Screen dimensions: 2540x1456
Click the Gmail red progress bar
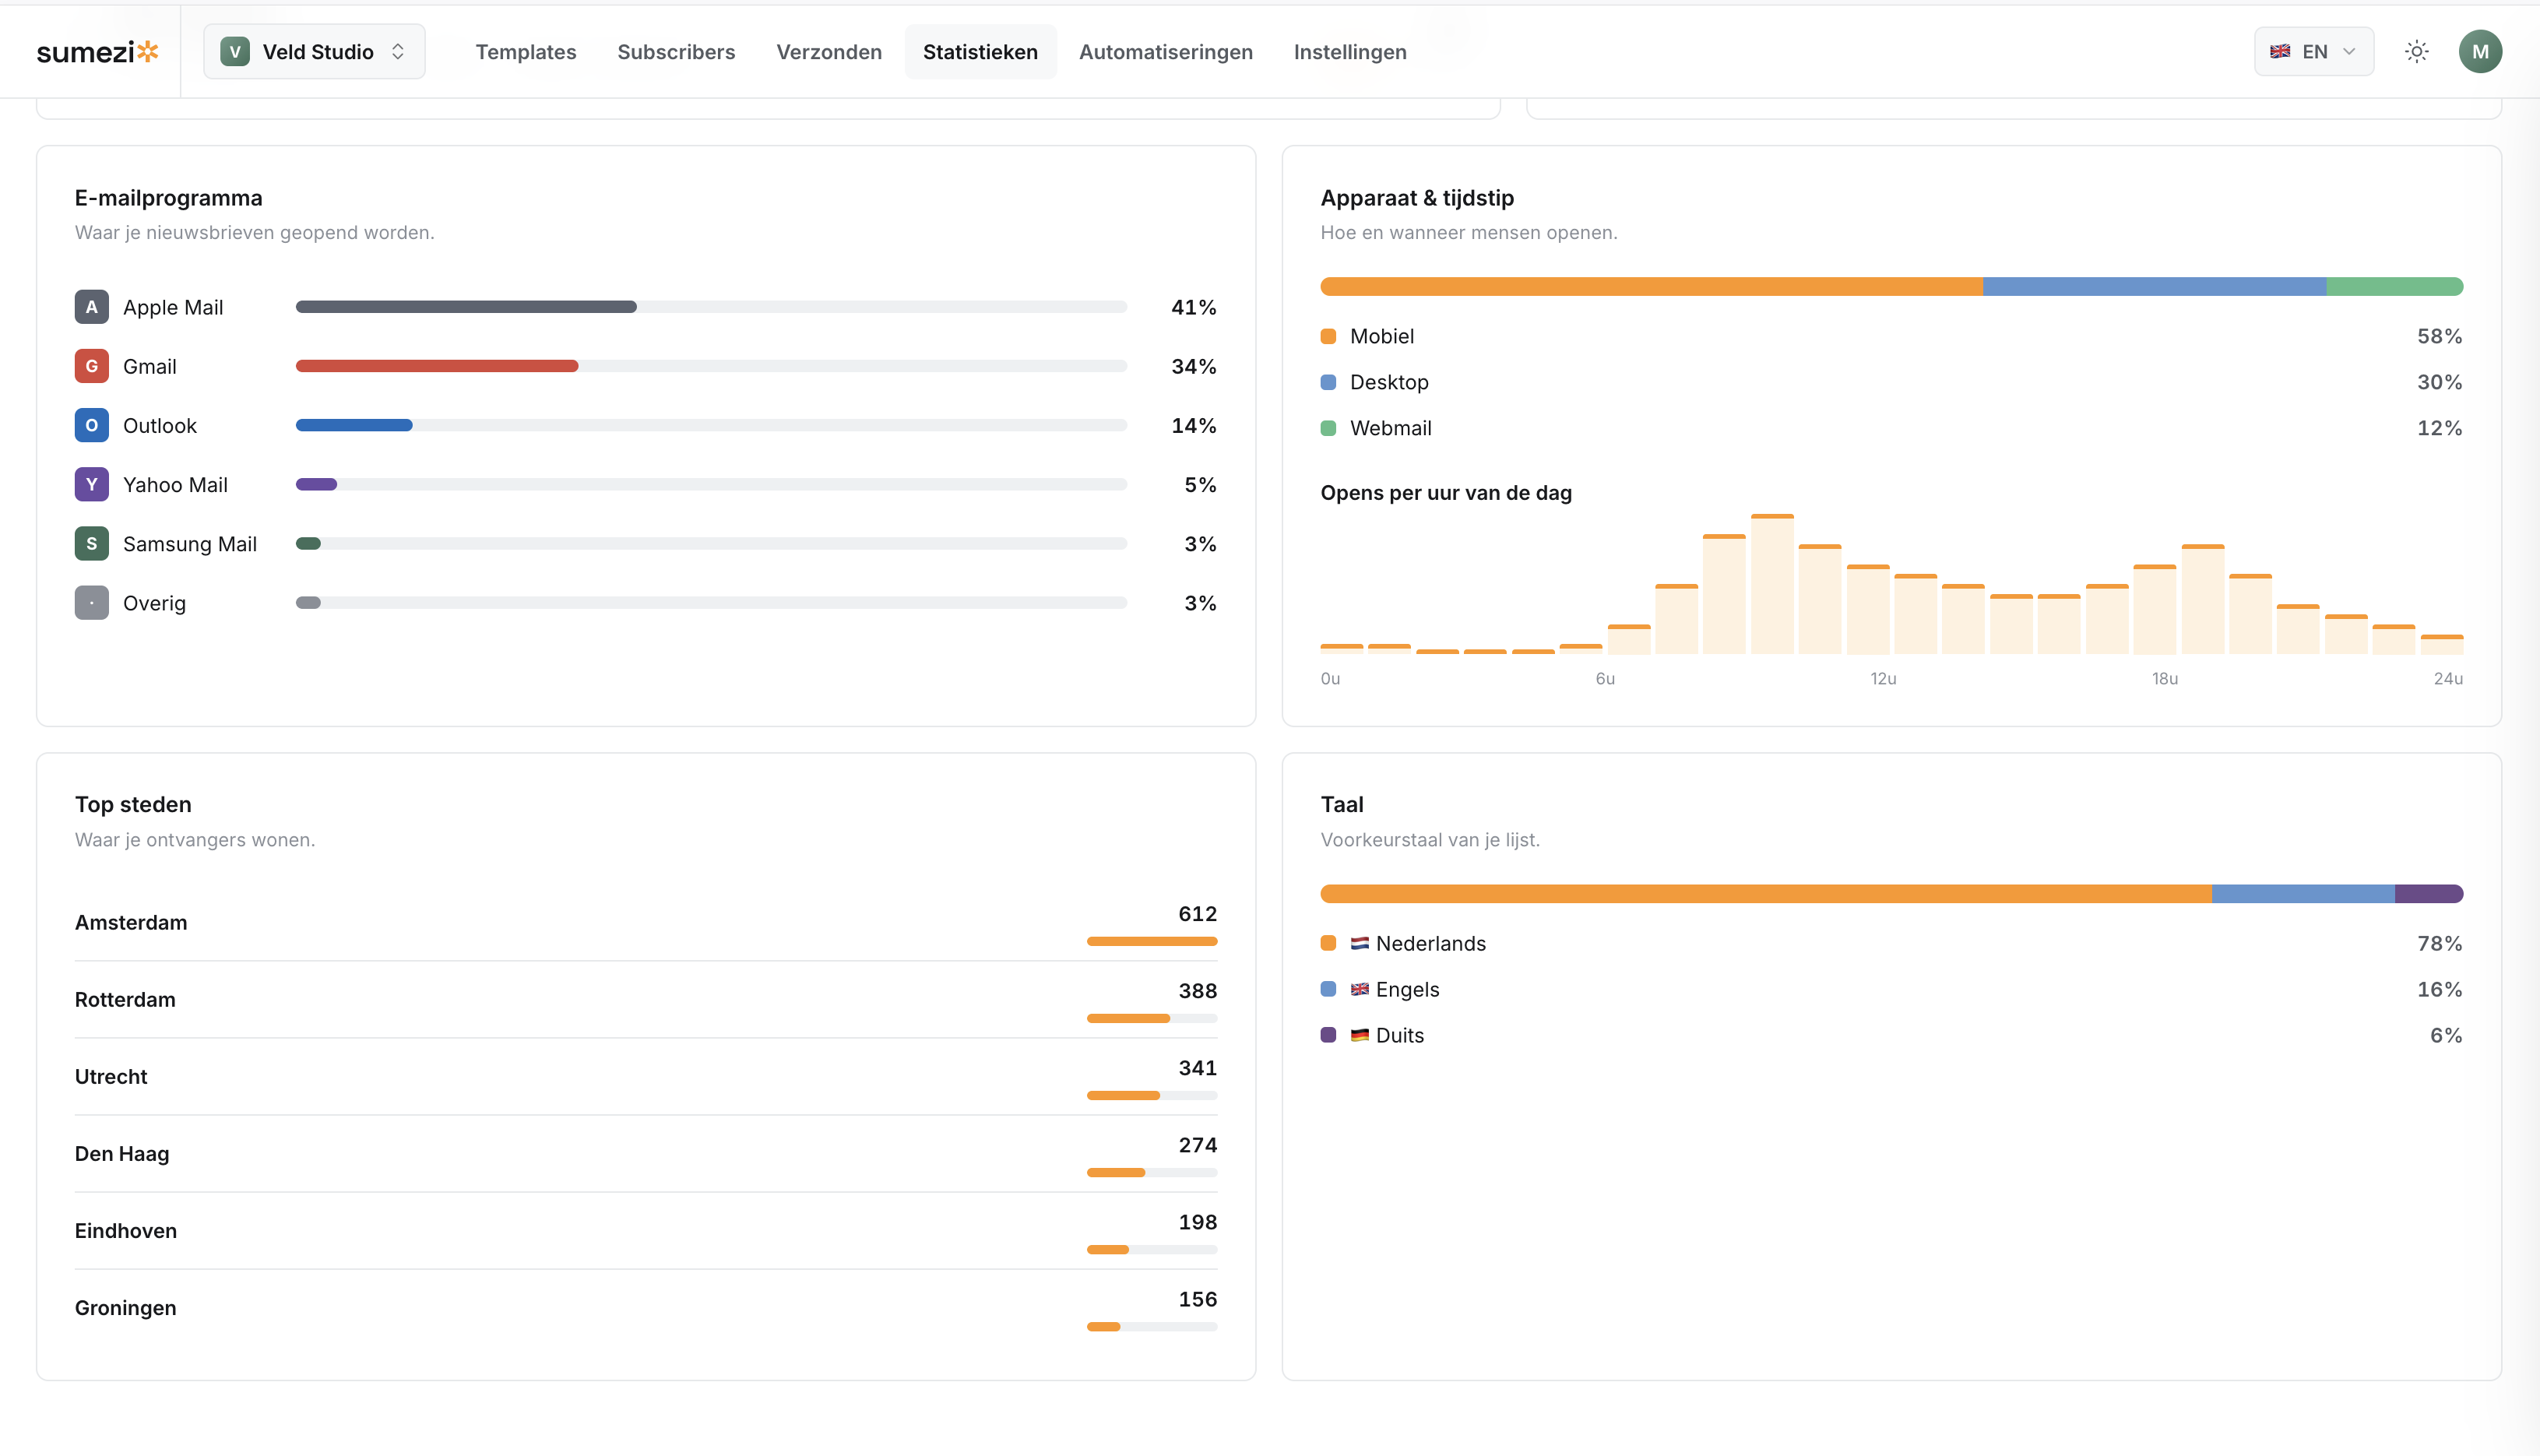[437, 366]
